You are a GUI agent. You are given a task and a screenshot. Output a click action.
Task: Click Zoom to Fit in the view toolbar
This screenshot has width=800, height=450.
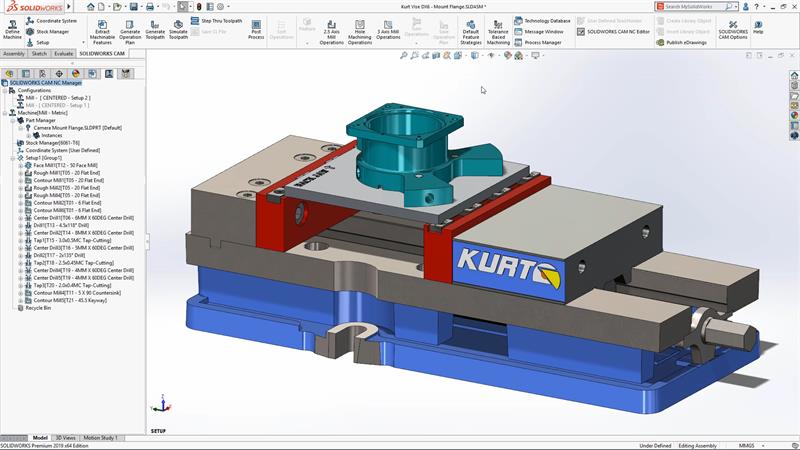tap(403, 55)
